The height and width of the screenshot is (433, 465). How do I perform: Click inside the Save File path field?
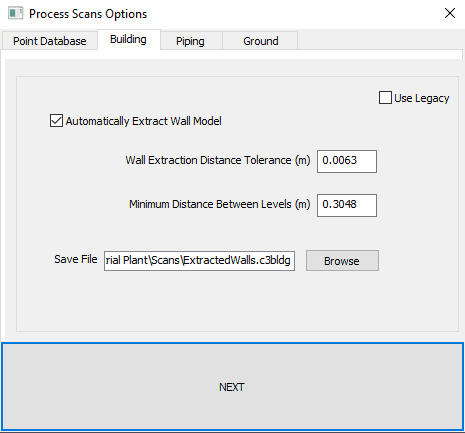(x=199, y=261)
